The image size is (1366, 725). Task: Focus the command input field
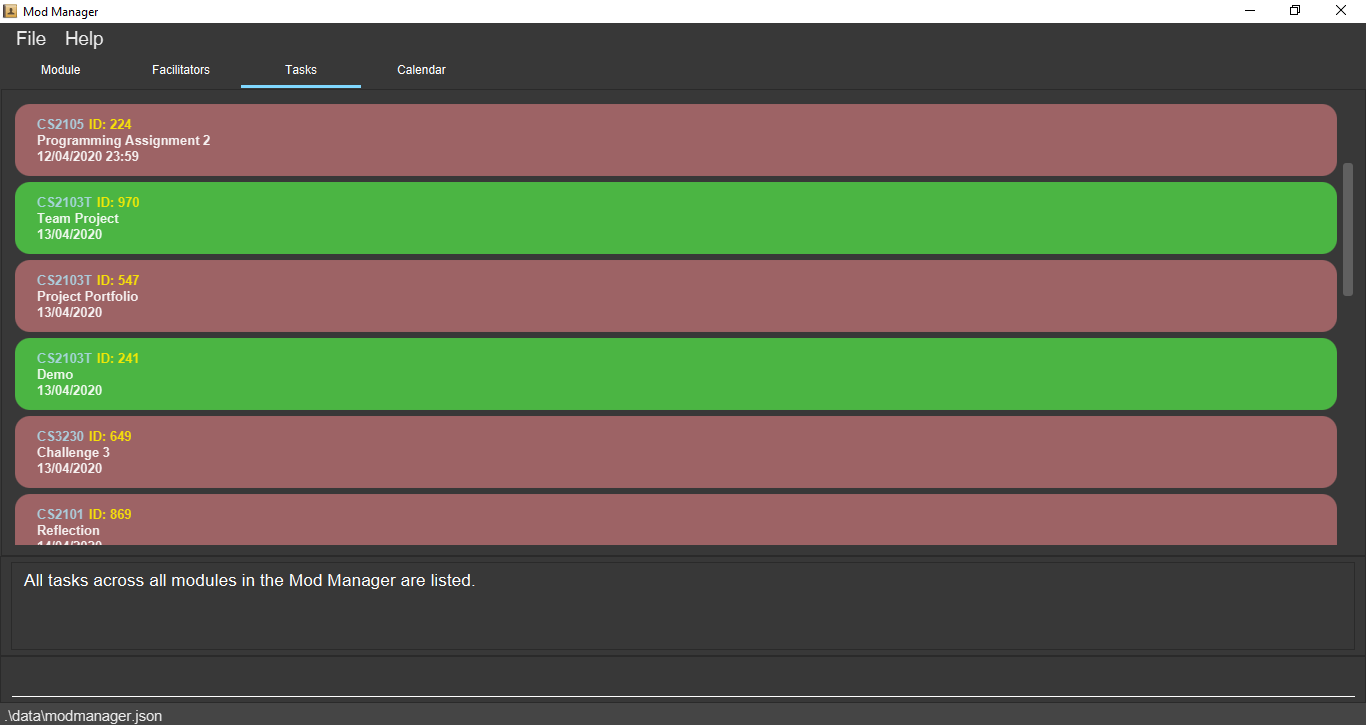click(683, 680)
